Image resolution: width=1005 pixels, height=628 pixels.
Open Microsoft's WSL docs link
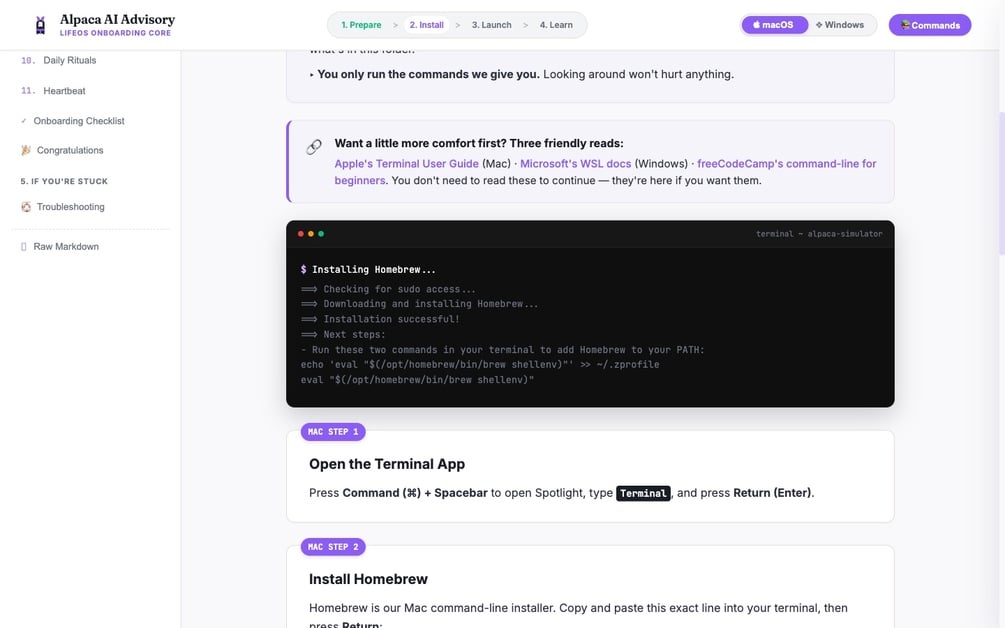tap(576, 163)
